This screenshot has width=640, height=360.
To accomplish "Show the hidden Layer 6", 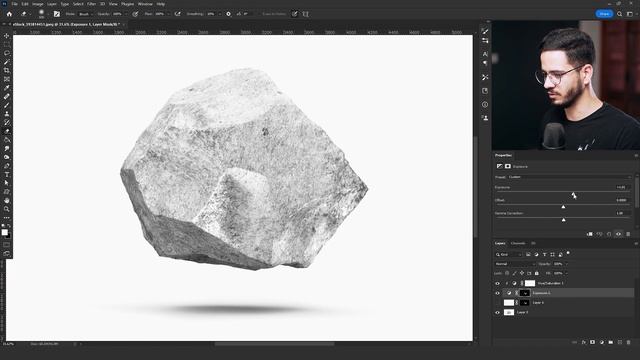I will (x=497, y=303).
